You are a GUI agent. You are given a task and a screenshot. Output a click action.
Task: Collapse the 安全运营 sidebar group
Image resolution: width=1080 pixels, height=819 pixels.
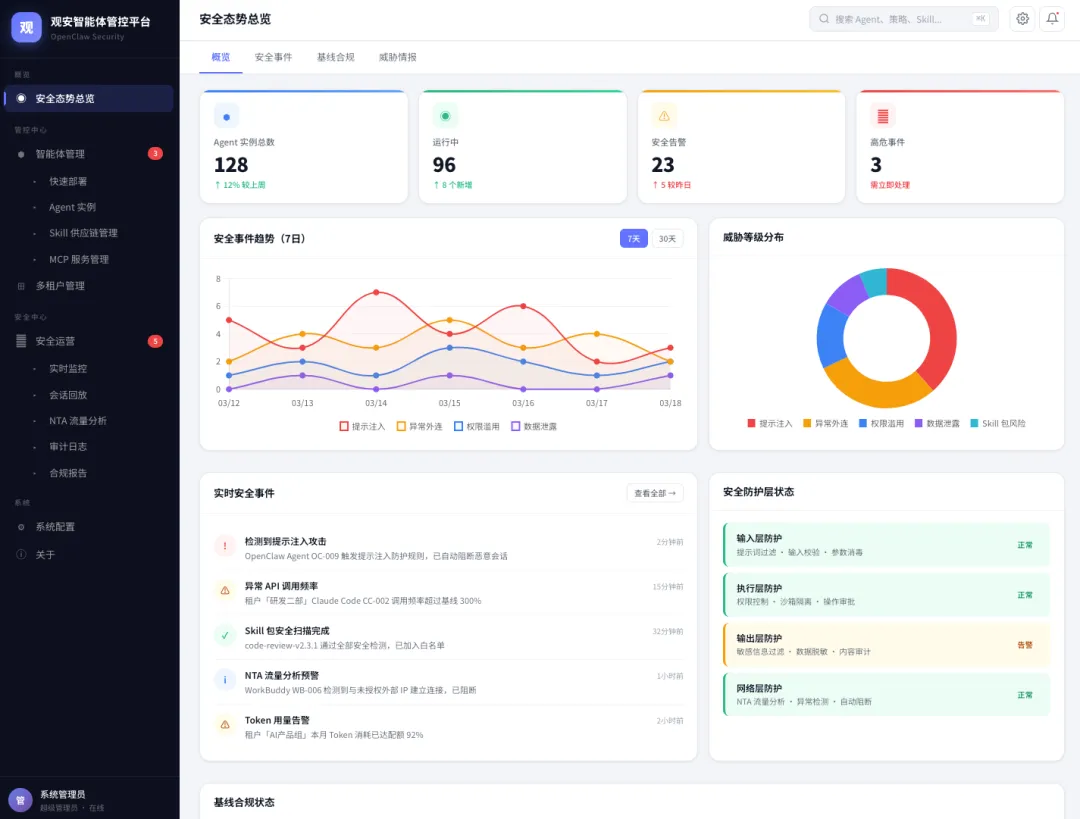pos(89,341)
